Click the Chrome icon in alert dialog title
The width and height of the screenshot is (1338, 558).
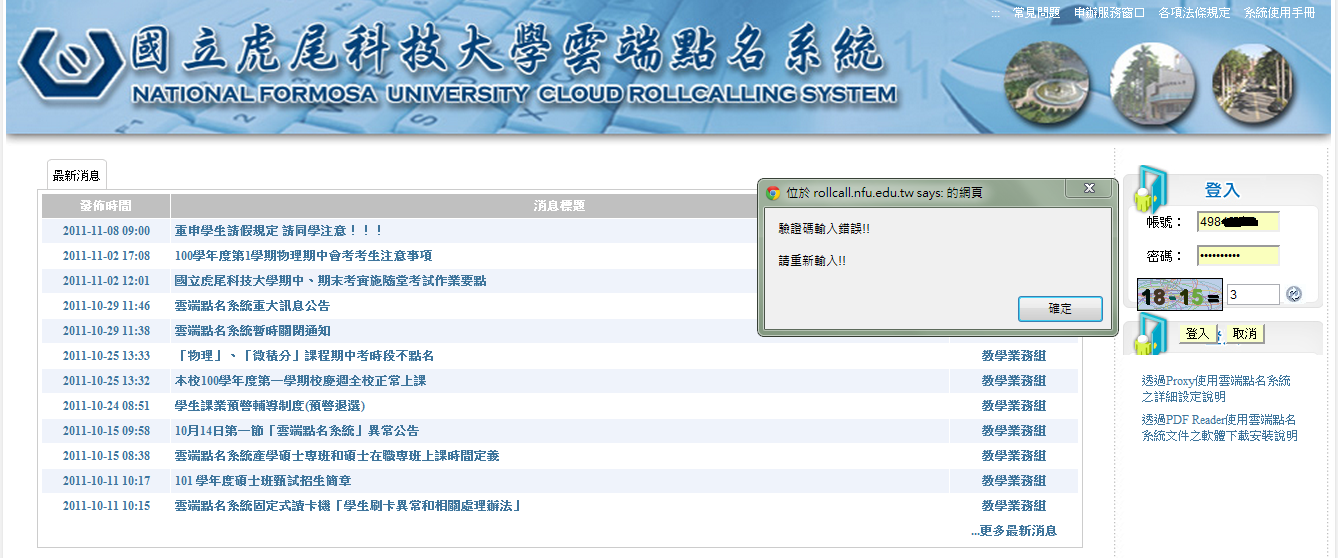[772, 193]
